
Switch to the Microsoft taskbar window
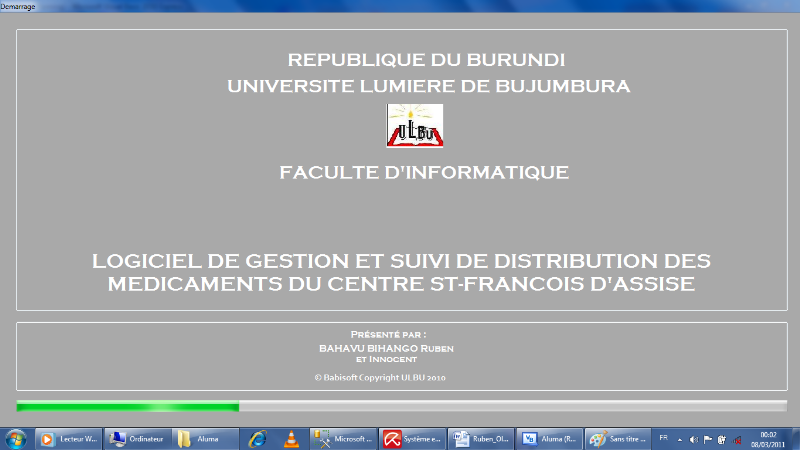pyautogui.click(x=343, y=439)
